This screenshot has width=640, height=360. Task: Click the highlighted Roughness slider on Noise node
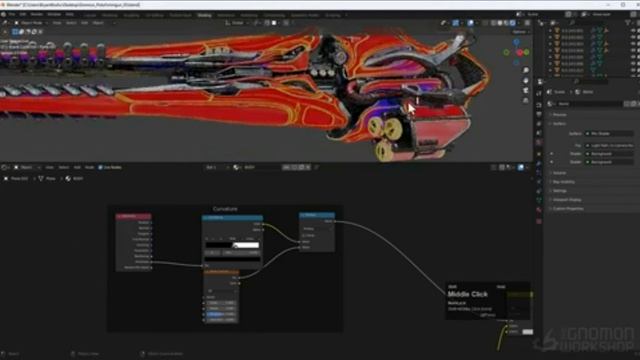coord(220,314)
